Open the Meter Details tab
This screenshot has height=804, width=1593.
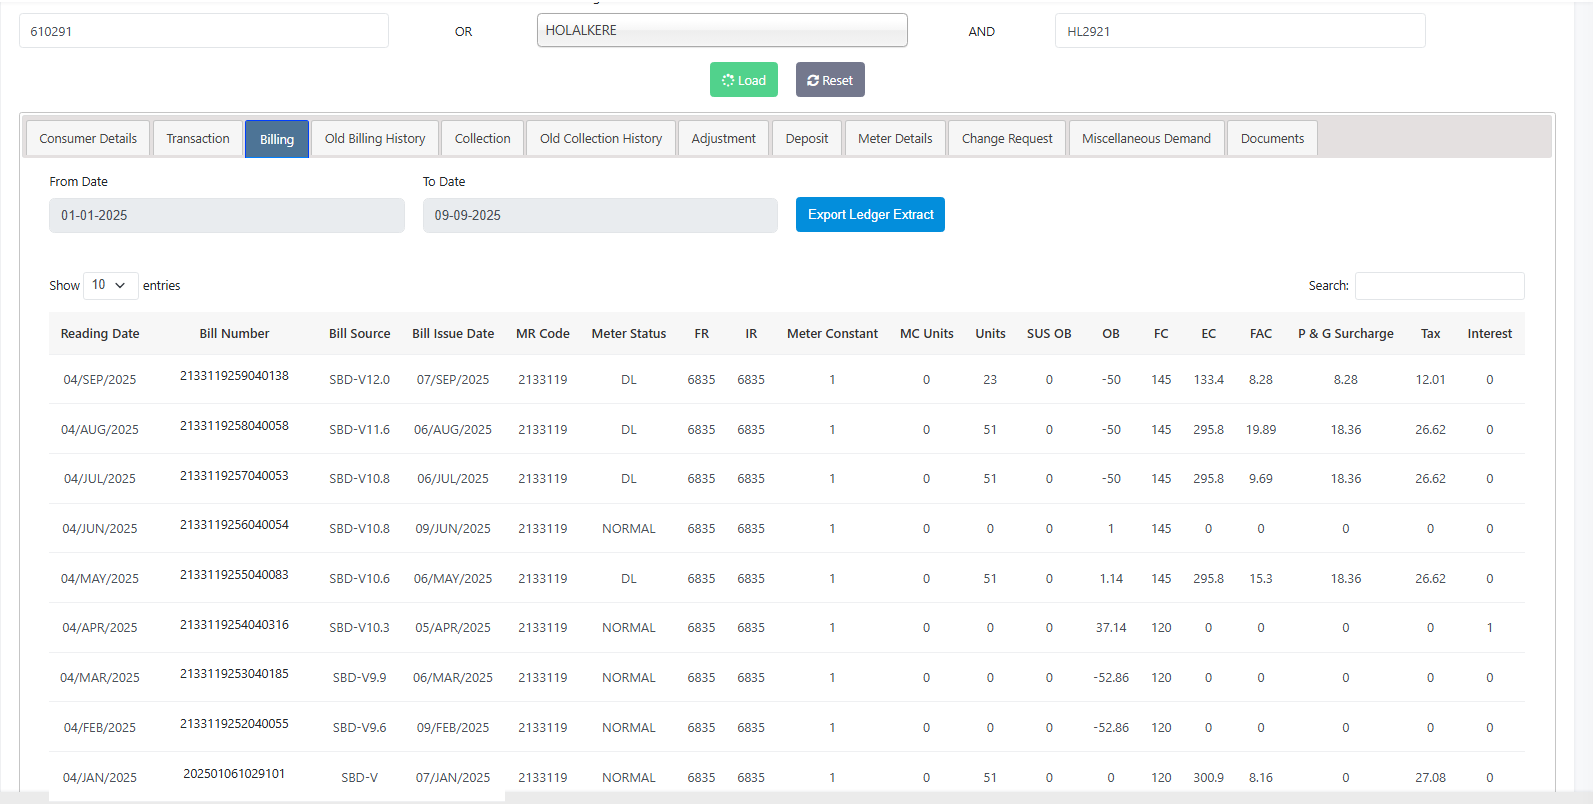(895, 139)
